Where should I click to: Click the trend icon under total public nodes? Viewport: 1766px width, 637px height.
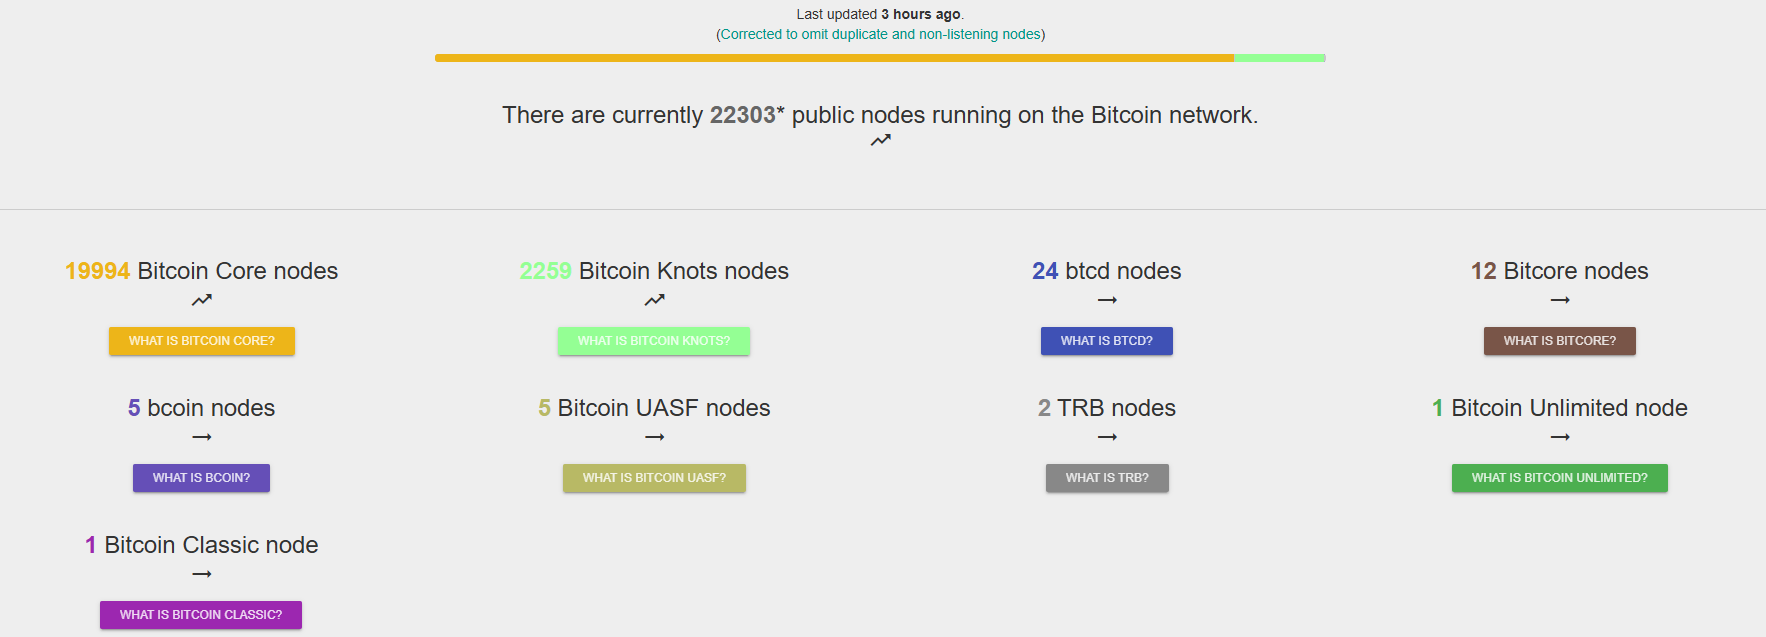point(880,141)
